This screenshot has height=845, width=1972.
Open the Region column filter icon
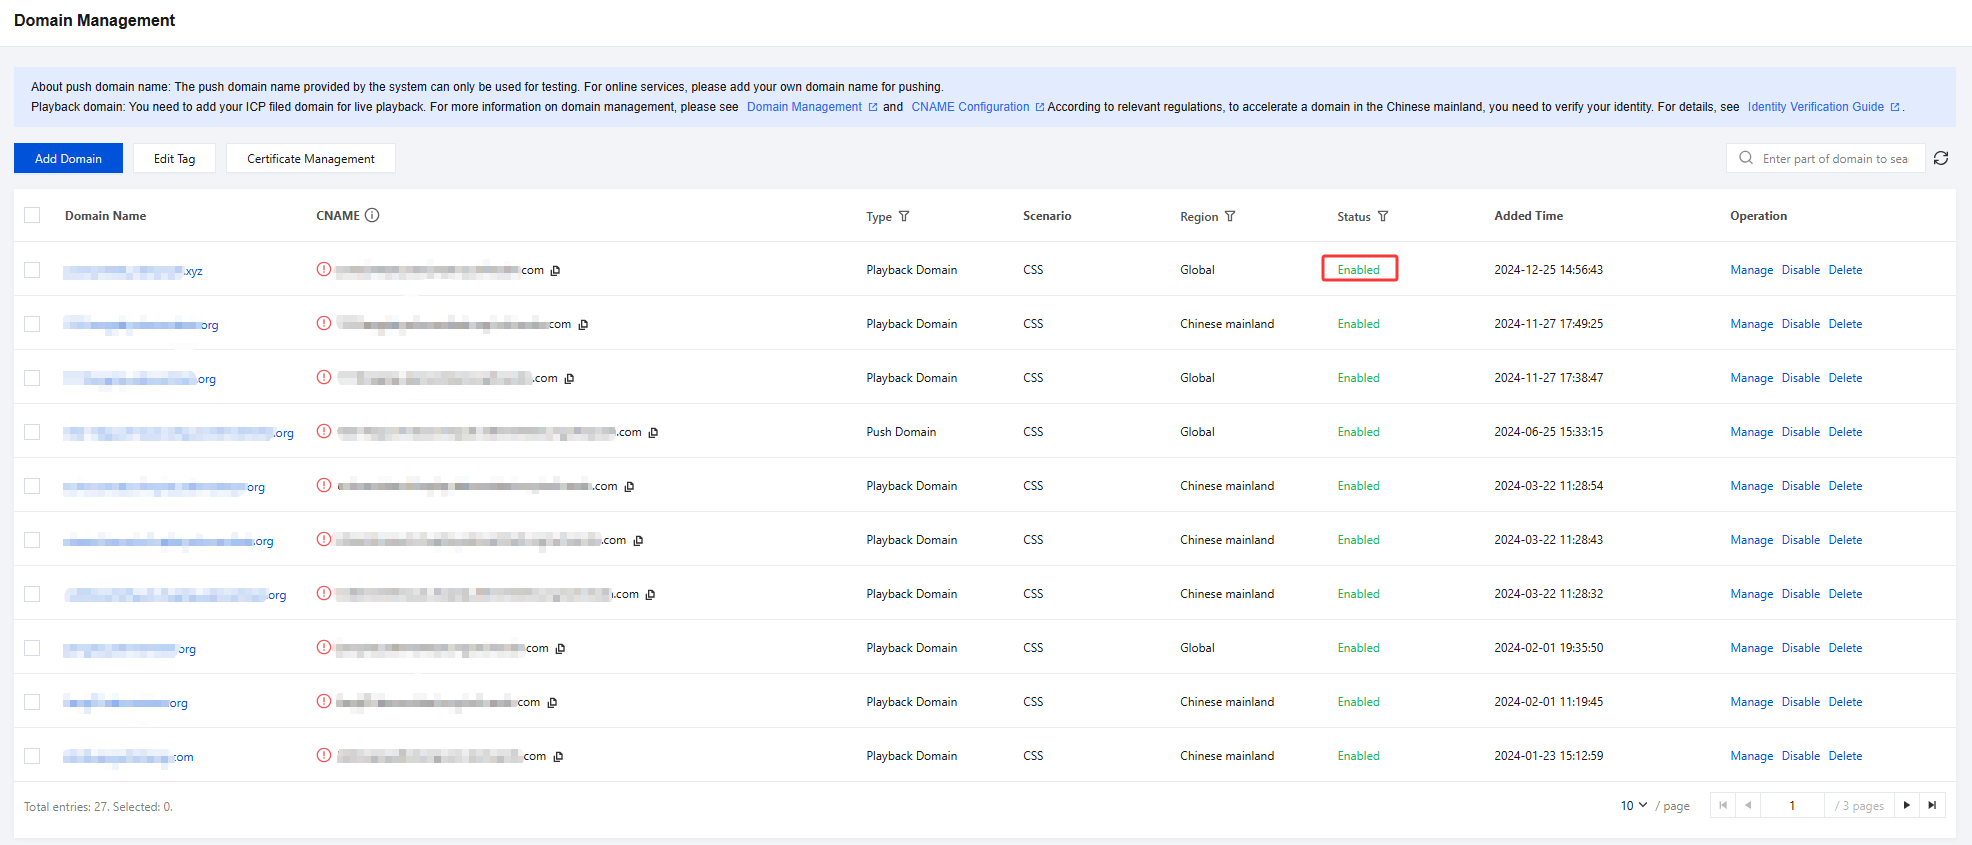tap(1230, 216)
